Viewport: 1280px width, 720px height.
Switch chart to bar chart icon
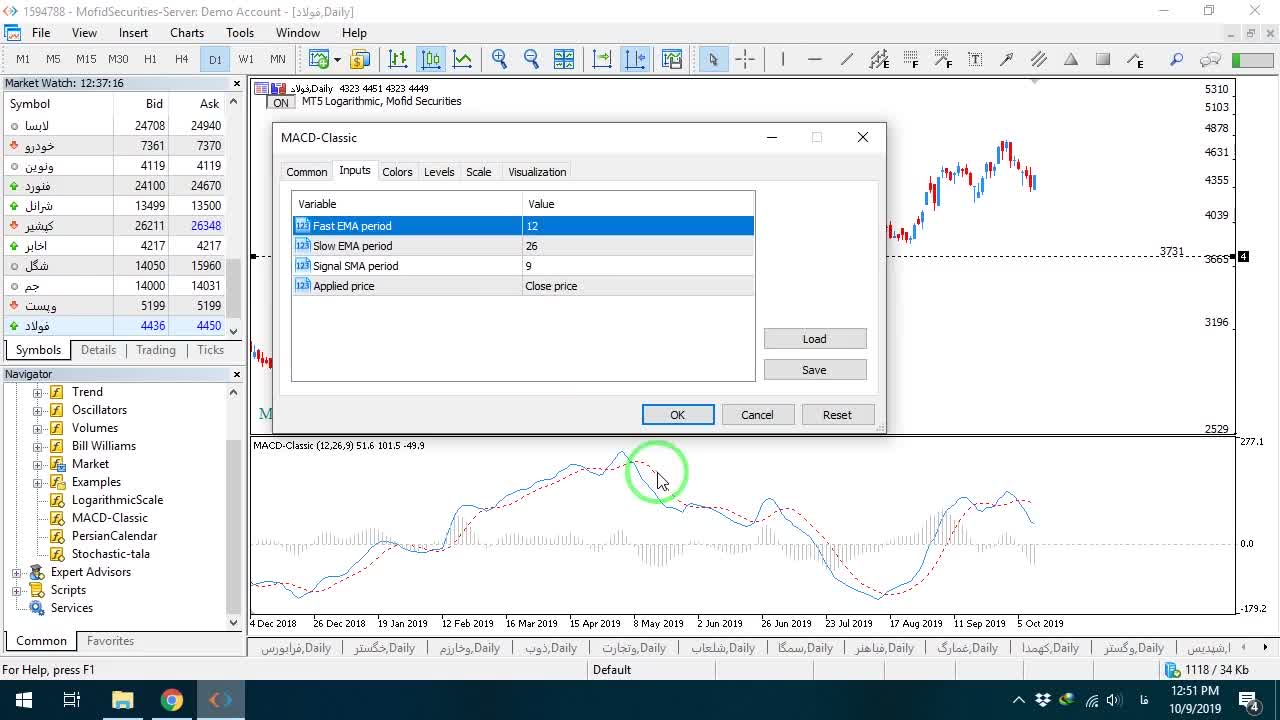[x=398, y=59]
